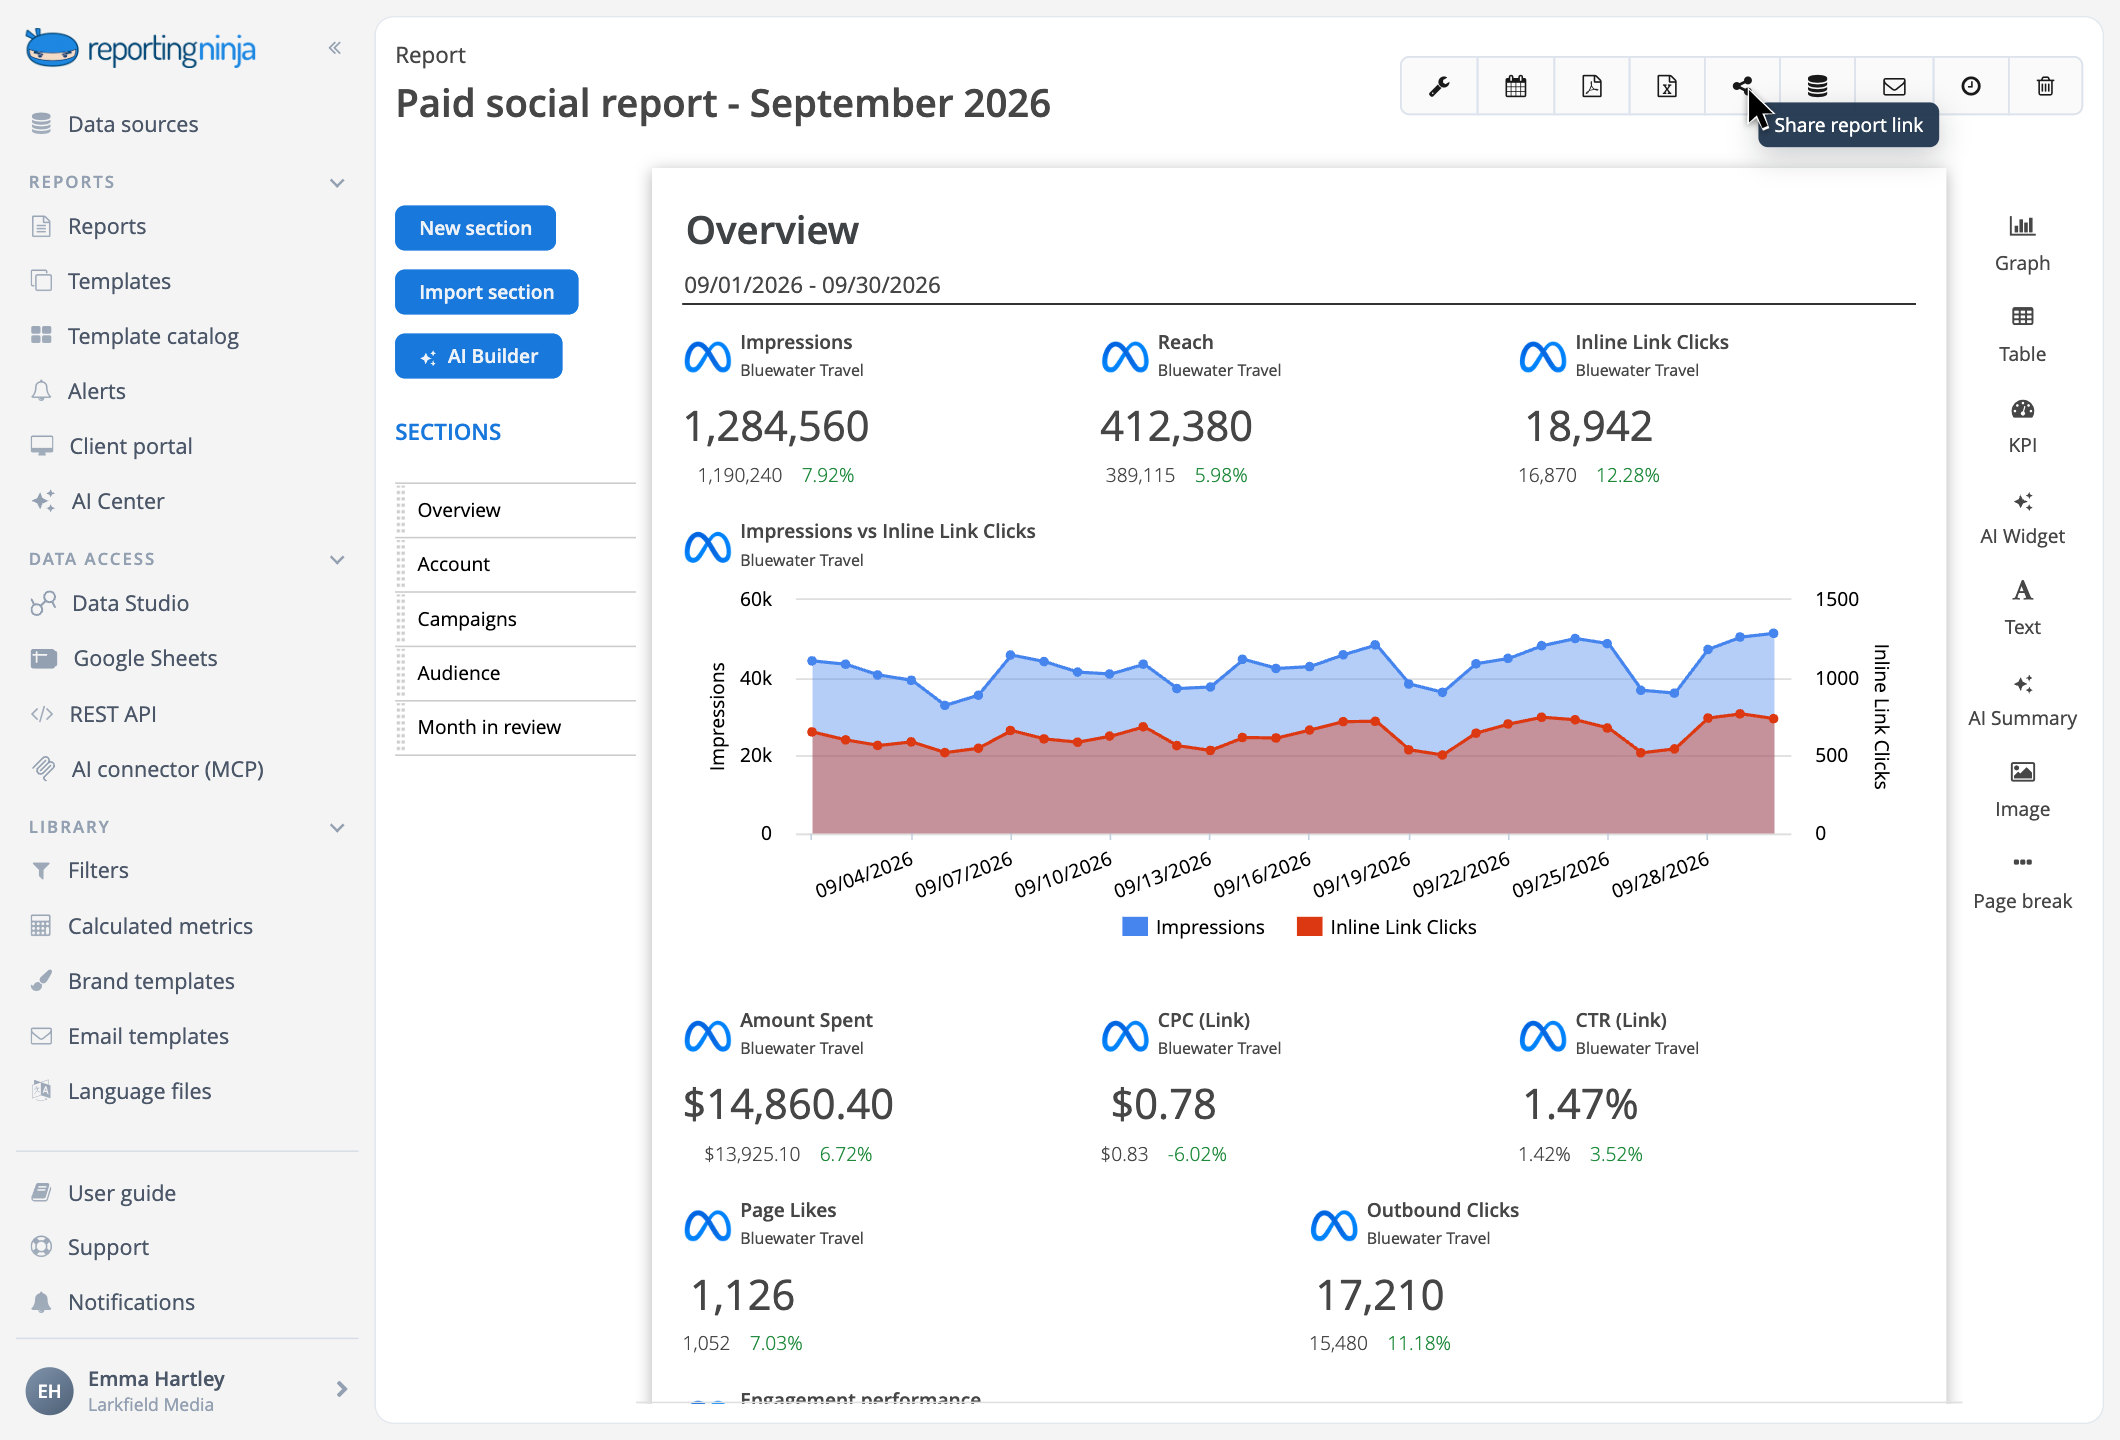2120x1440 pixels.
Task: Toggle Inline Link Clicks legend swatch
Action: pos(1309,926)
